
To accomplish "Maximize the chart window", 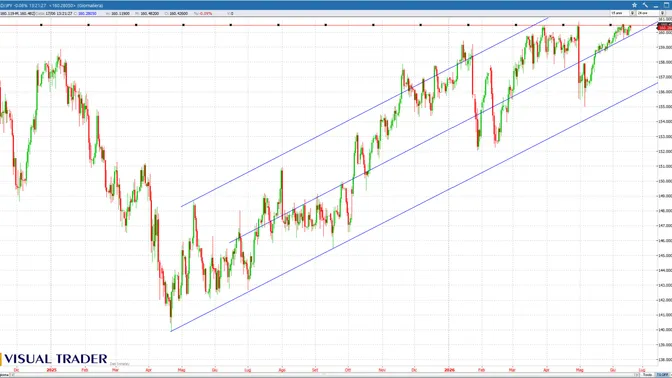I will (666, 5).
